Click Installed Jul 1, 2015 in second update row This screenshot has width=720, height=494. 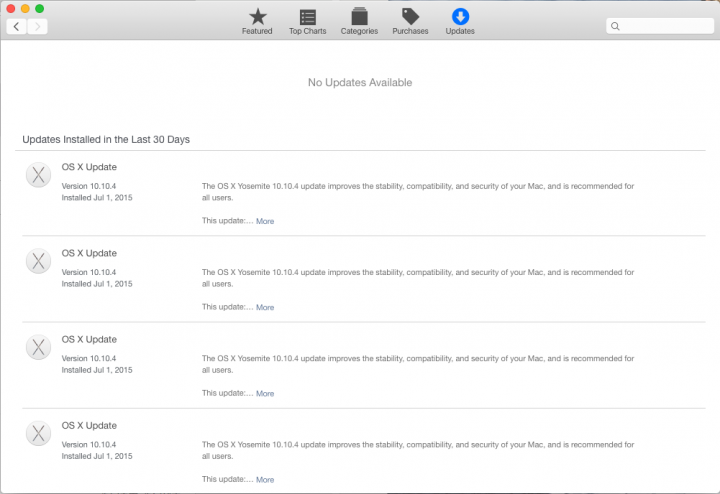pos(97,284)
